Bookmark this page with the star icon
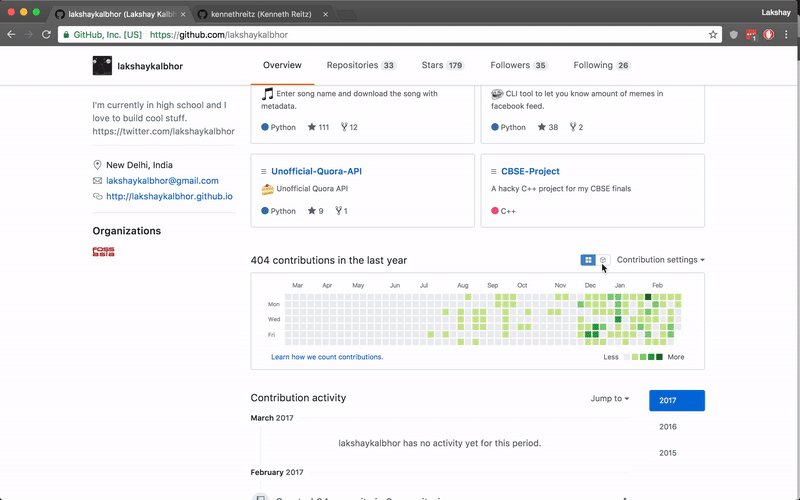 click(713, 35)
